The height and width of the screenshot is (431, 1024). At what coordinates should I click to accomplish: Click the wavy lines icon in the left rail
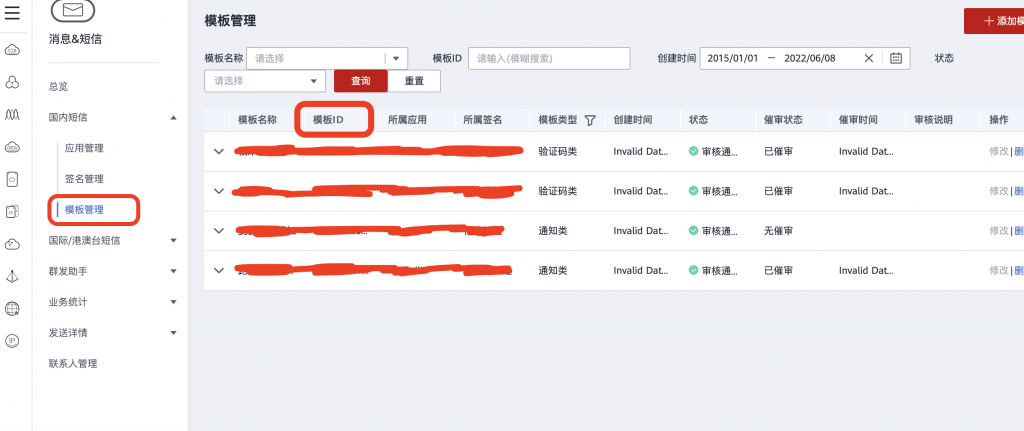click(x=12, y=114)
